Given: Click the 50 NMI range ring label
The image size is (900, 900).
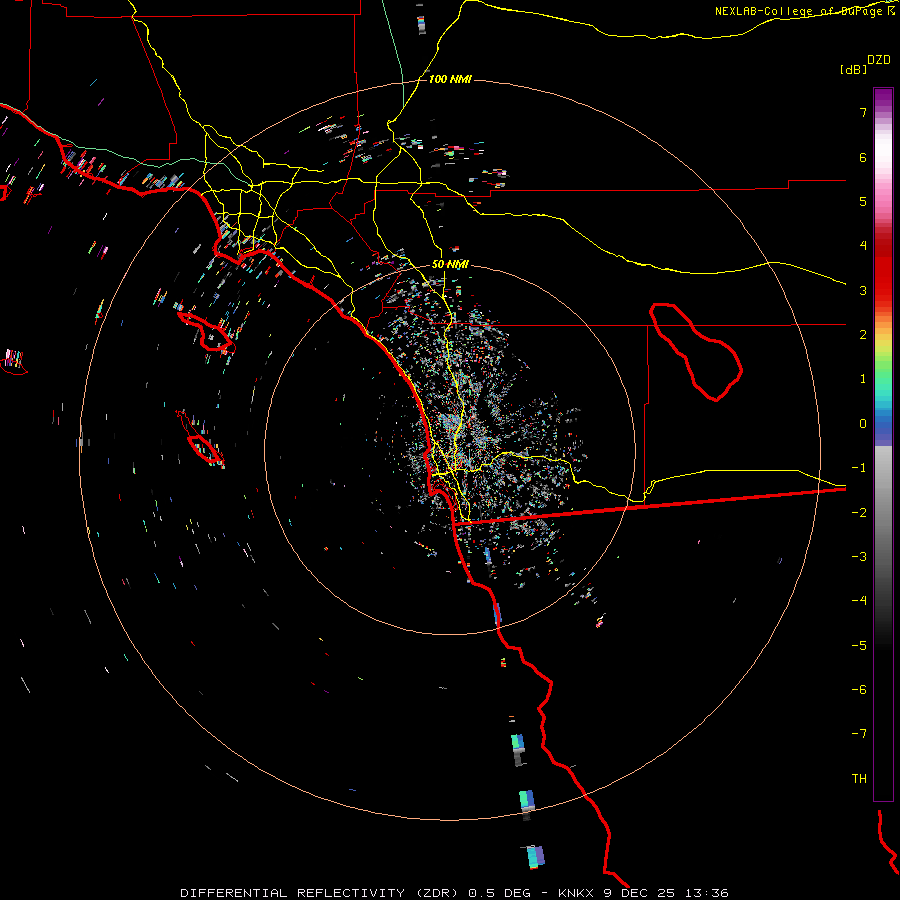Looking at the screenshot, I should pyautogui.click(x=450, y=264).
